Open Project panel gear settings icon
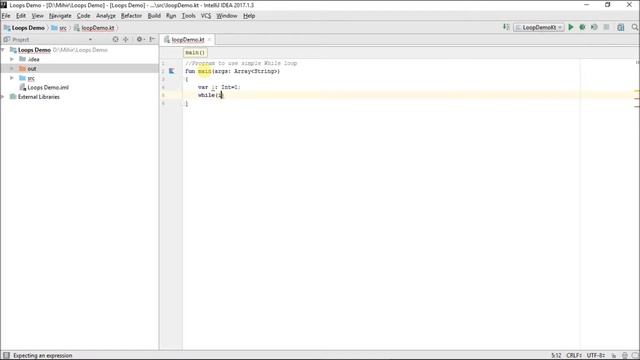The image size is (640, 360). point(140,39)
